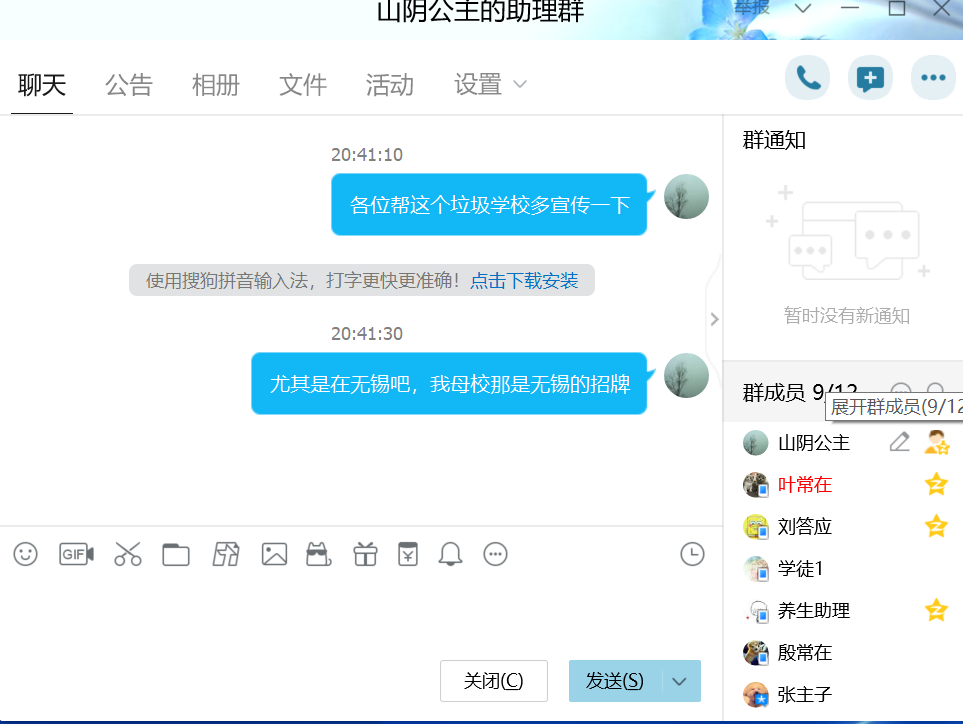
Task: Select member 叶常在 in the list
Action: 843,485
